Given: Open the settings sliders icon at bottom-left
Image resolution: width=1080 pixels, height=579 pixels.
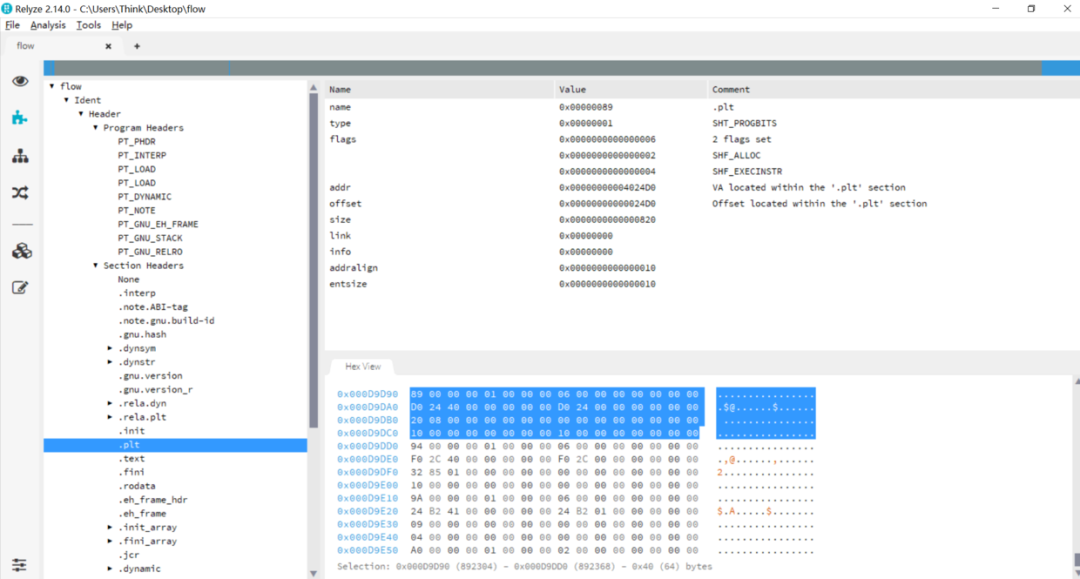Looking at the screenshot, I should 20,565.
